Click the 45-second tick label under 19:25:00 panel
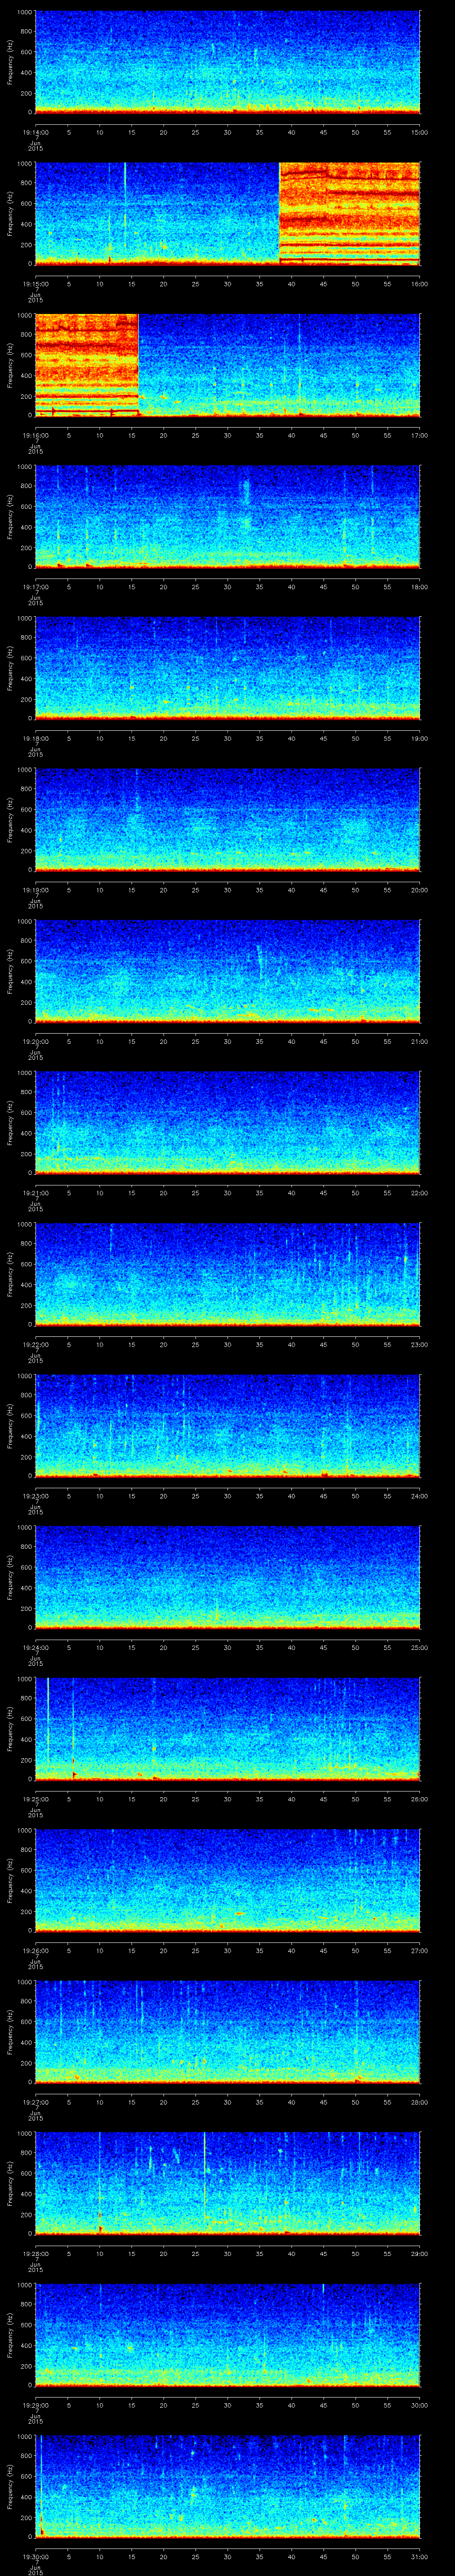455x2576 pixels. click(x=323, y=1799)
